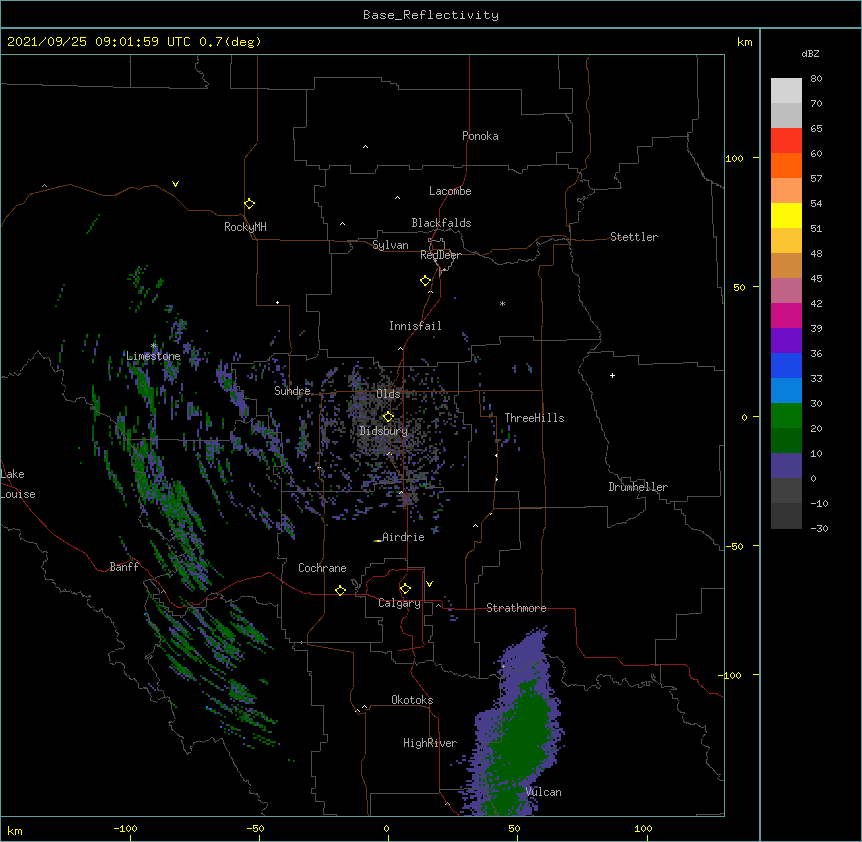The image size is (862, 842).
Task: Pick the purple 36-39 dBZ legend swatch
Action: pos(786,340)
